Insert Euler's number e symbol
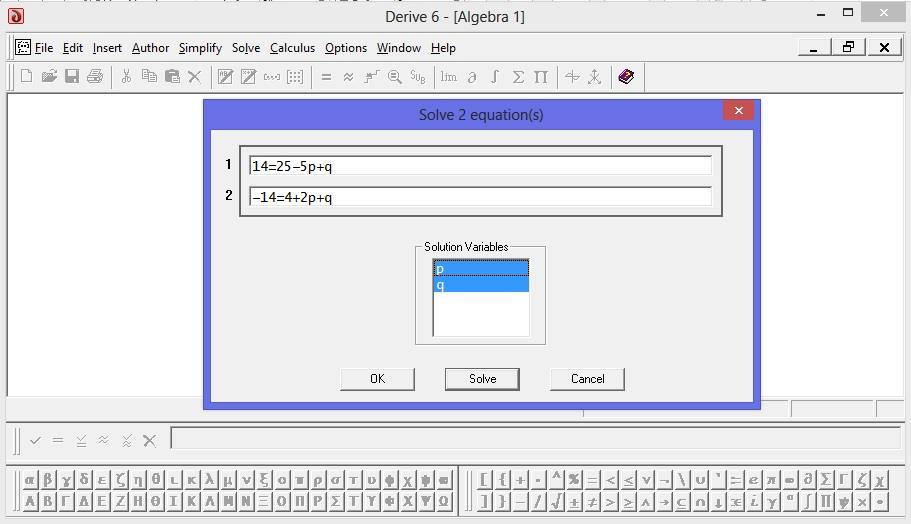The height and width of the screenshot is (524, 911). (754, 480)
